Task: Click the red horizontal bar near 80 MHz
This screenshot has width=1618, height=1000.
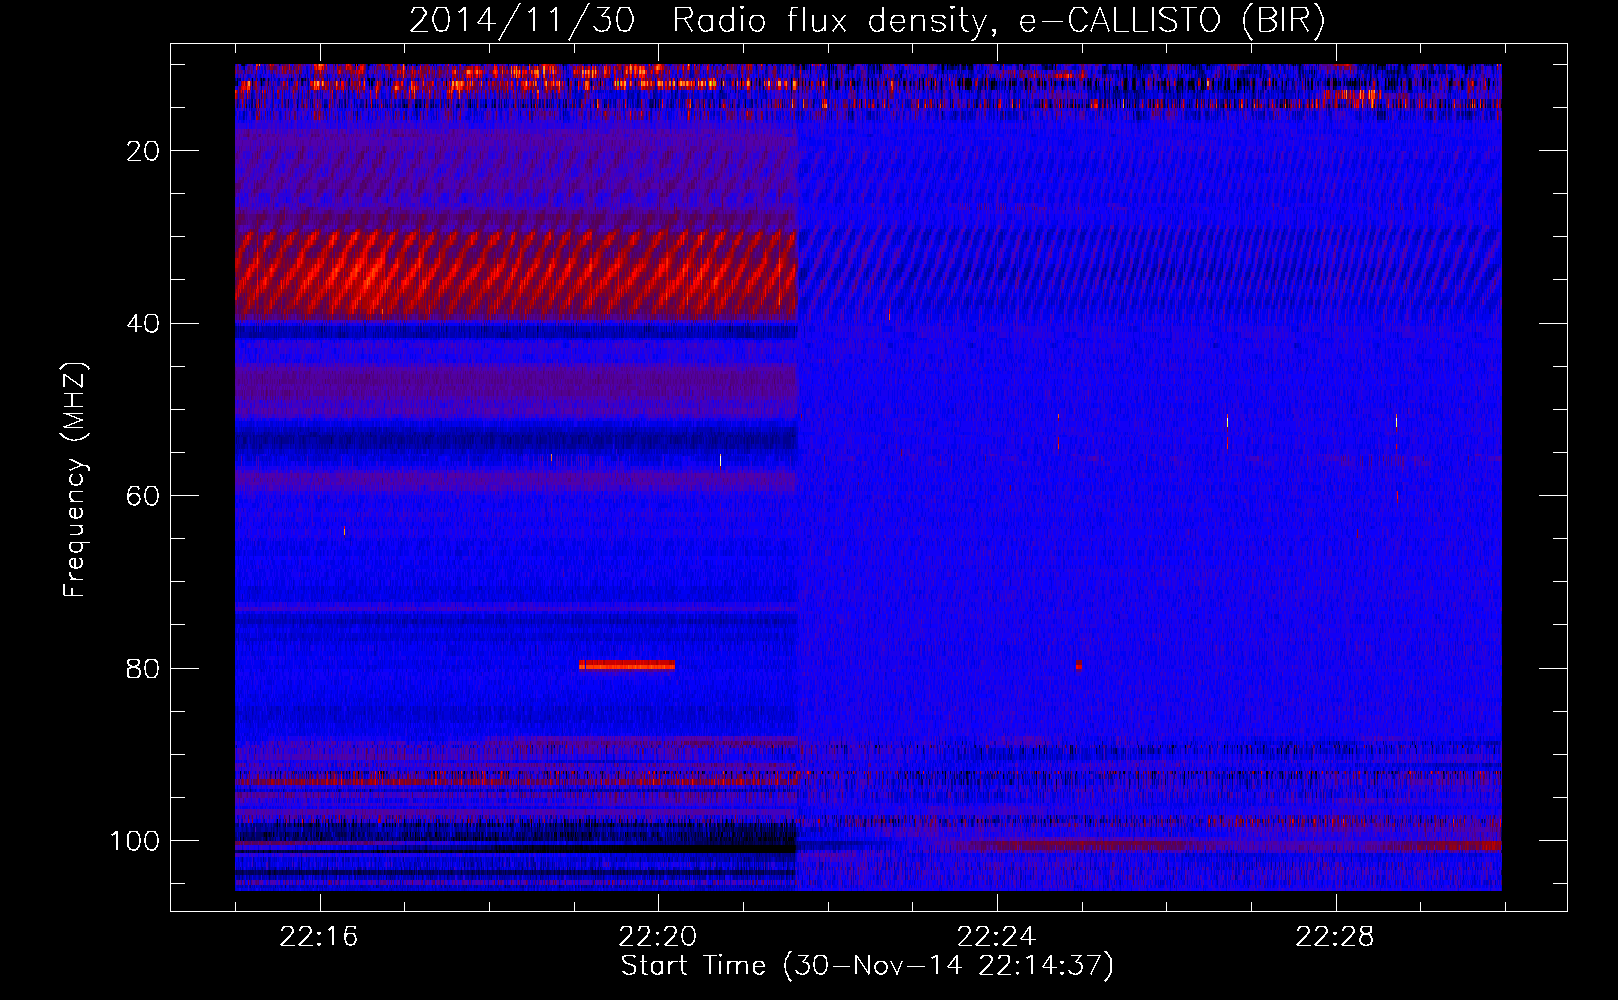Action: [627, 665]
